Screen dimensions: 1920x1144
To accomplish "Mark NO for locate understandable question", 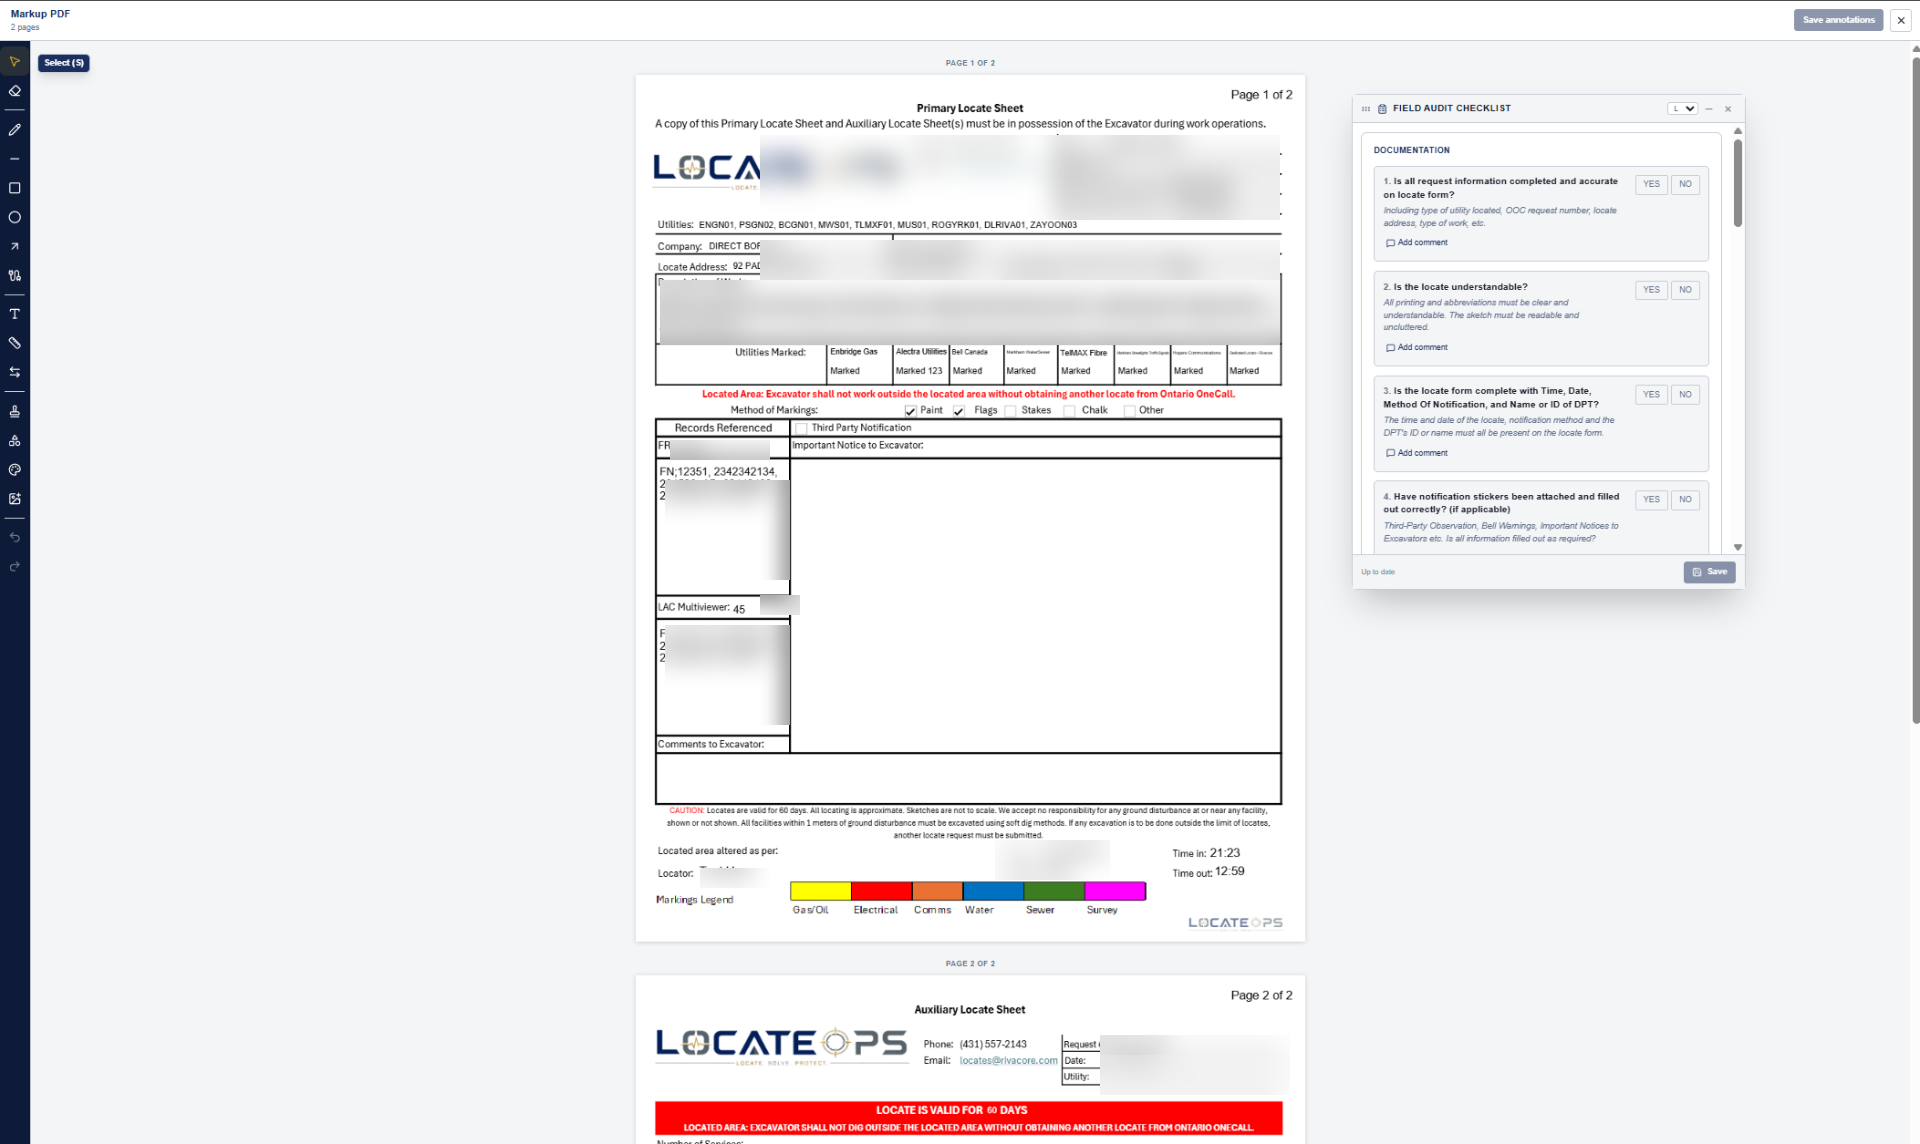I will pyautogui.click(x=1685, y=290).
